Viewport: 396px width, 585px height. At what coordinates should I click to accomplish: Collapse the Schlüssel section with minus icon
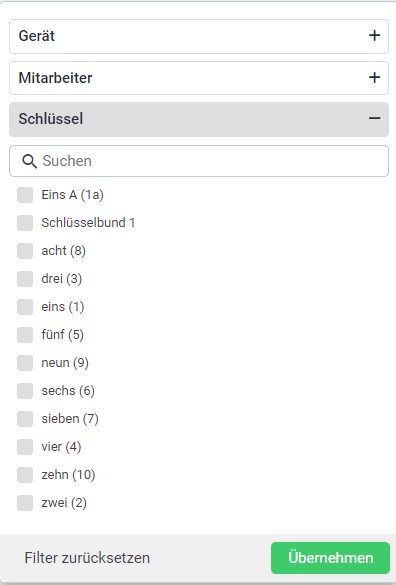click(x=374, y=118)
